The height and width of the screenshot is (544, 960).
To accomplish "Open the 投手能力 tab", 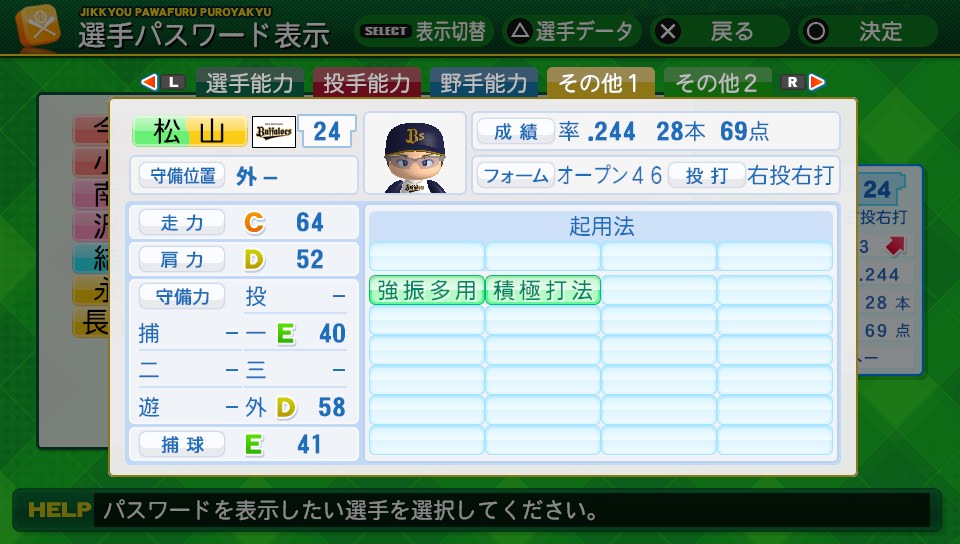I will point(367,83).
